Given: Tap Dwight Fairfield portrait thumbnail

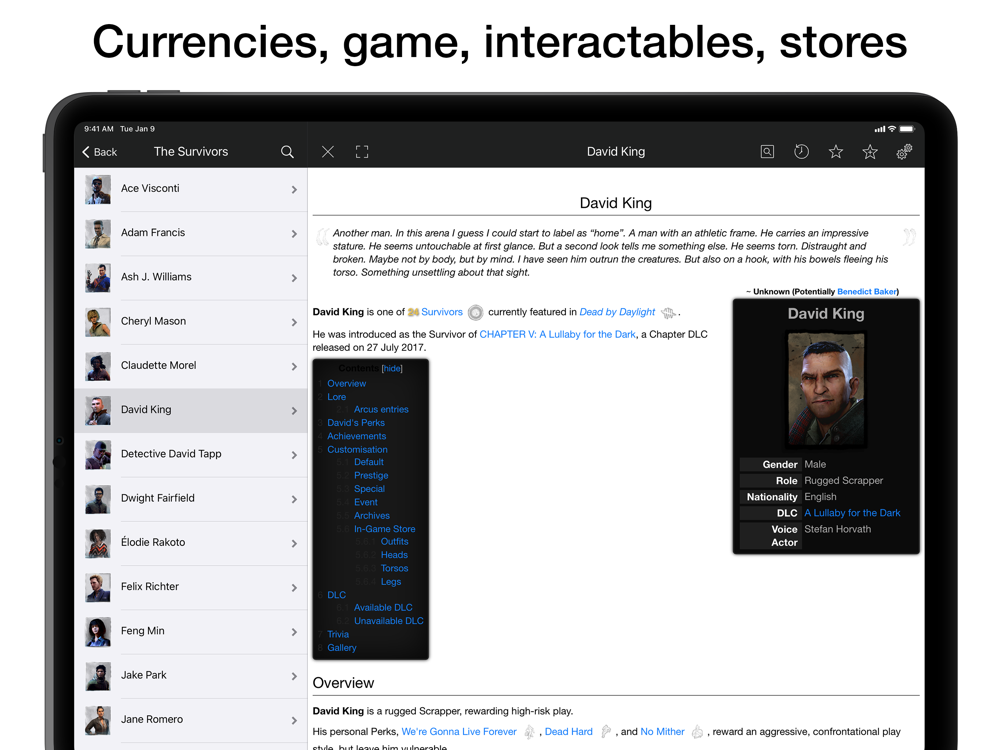Looking at the screenshot, I should pyautogui.click(x=98, y=499).
